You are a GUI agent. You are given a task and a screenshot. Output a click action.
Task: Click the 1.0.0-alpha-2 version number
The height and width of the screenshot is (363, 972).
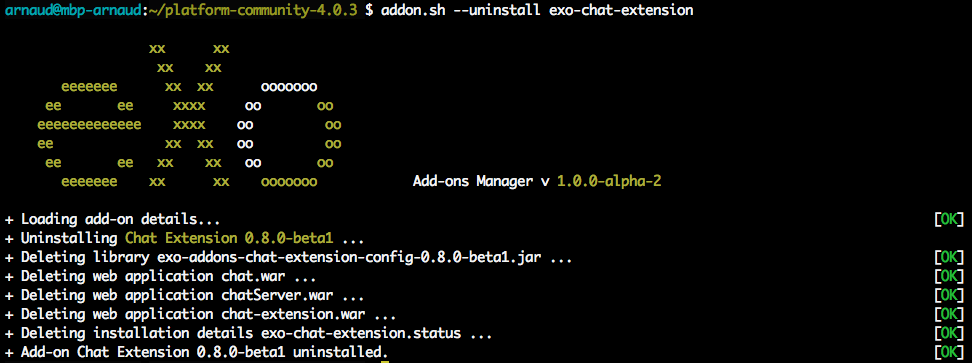pos(613,182)
